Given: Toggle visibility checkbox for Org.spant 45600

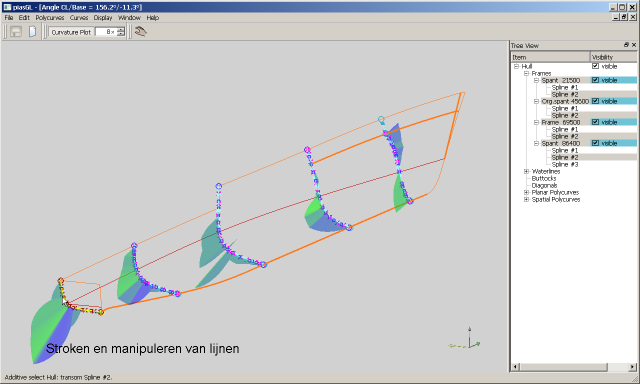Looking at the screenshot, I should (595, 101).
